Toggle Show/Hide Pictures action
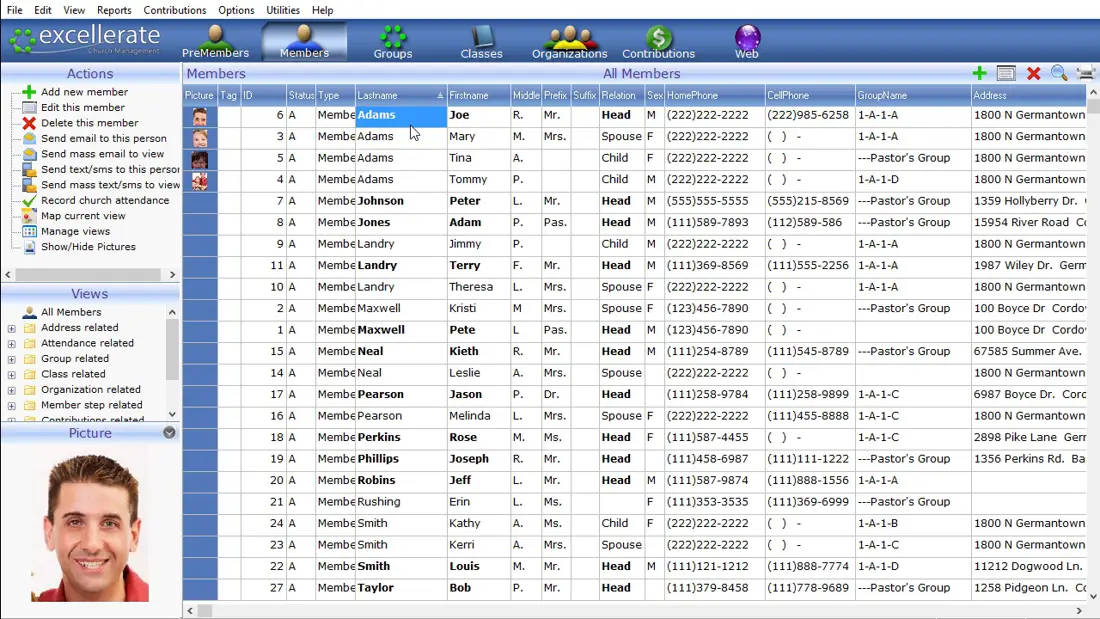Viewport: 1100px width, 619px height. (88, 247)
